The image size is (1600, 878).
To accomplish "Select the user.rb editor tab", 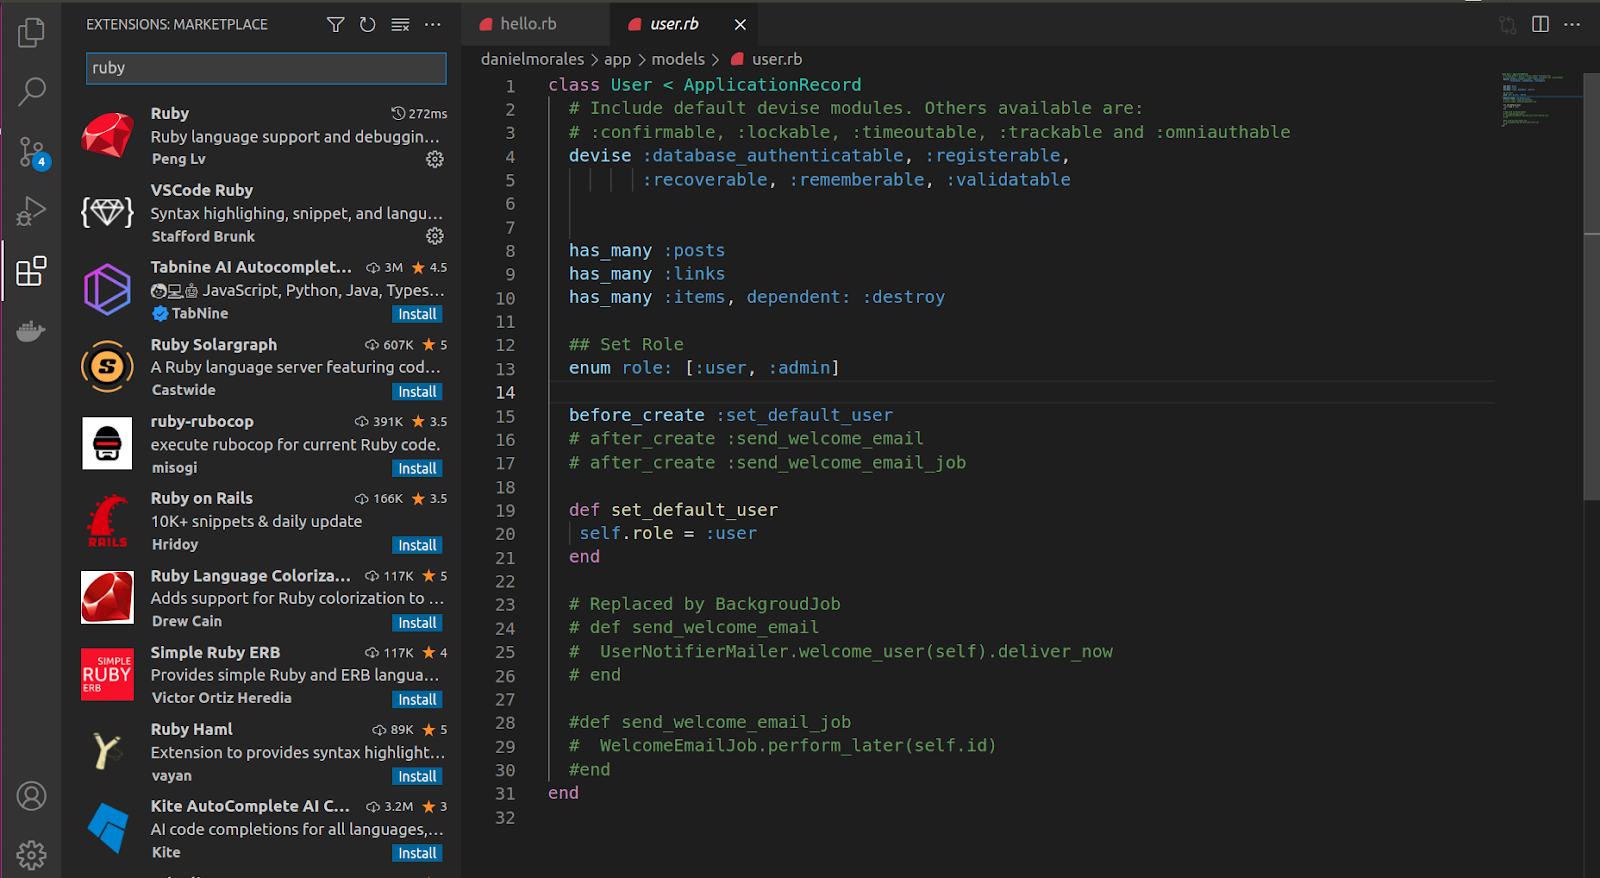I will 674,24.
